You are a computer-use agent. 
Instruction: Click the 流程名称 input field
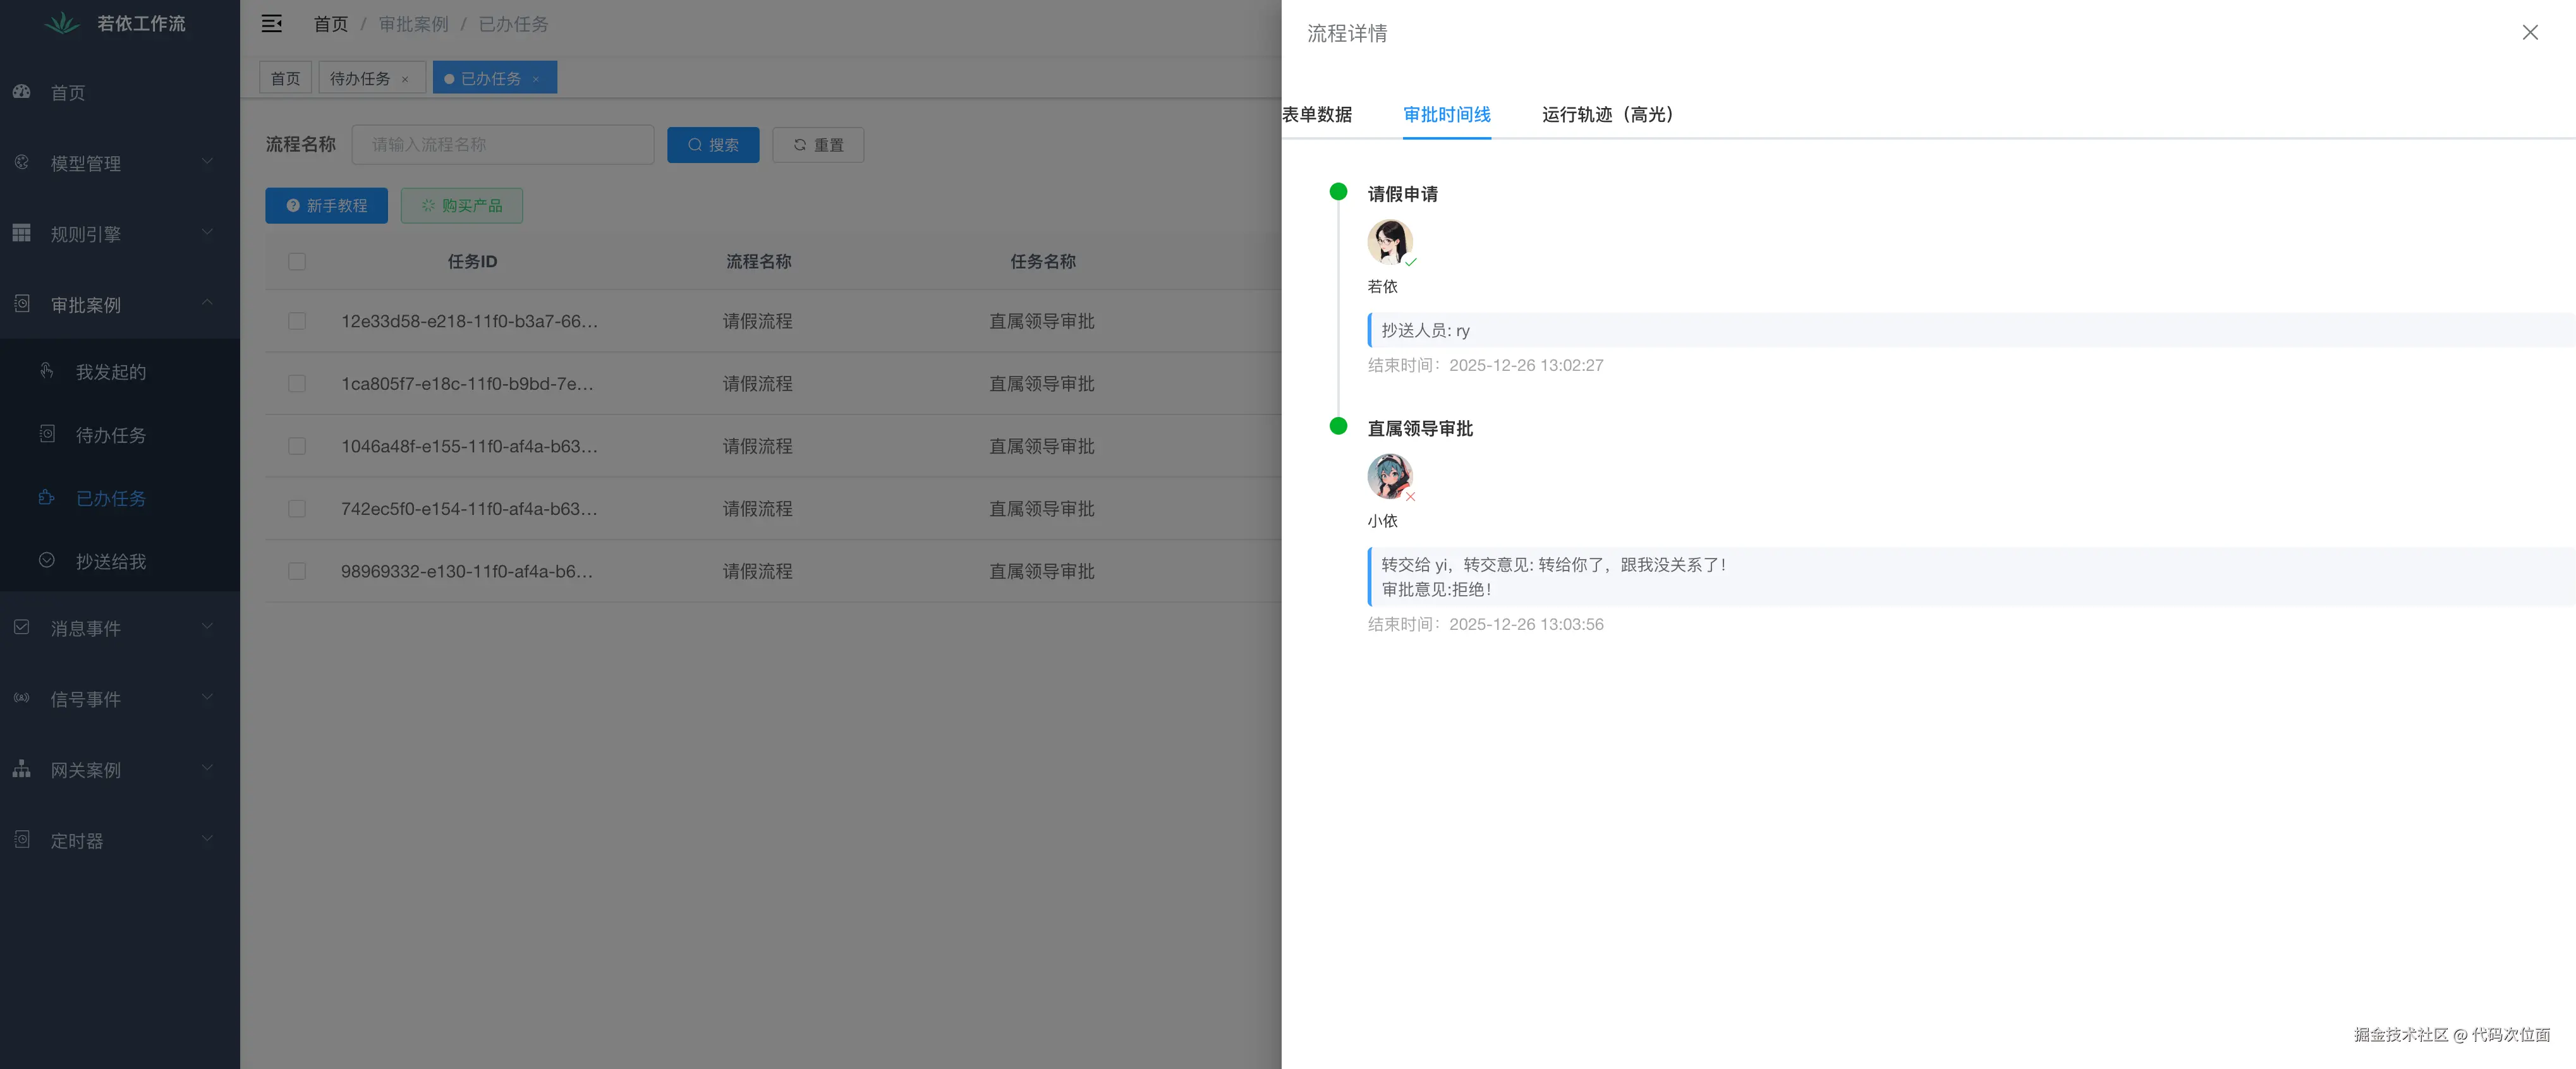[x=502, y=145]
